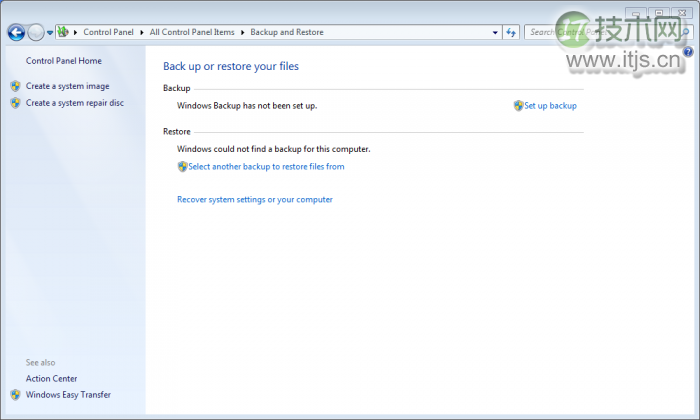Expand the arrow after All Control Panel Items

coord(242,32)
